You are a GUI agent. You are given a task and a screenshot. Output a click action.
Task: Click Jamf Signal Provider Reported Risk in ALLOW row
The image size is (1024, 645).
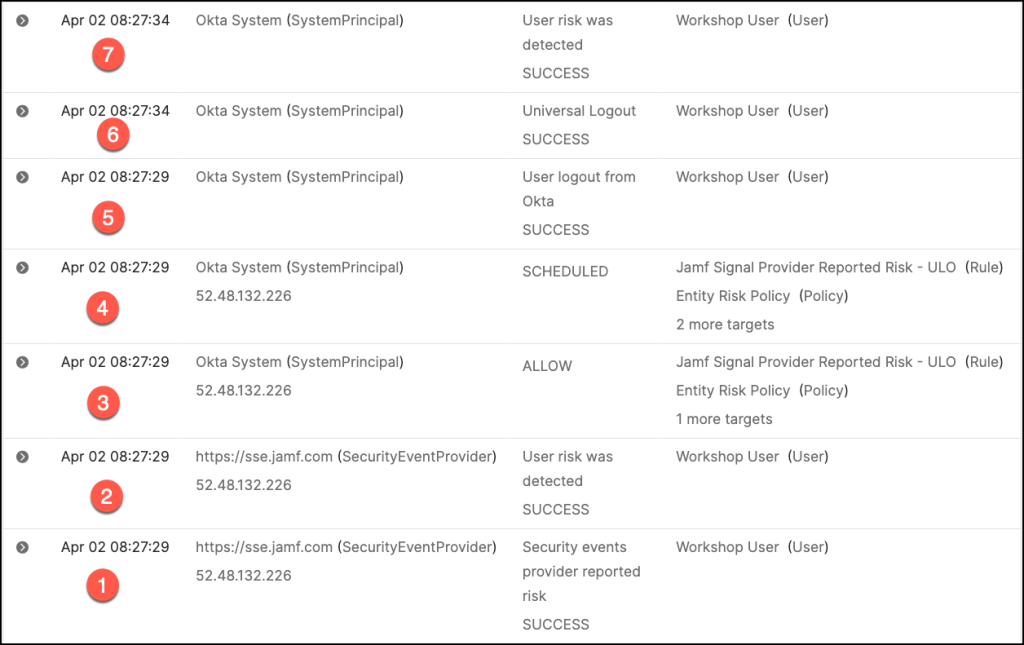pyautogui.click(x=816, y=362)
